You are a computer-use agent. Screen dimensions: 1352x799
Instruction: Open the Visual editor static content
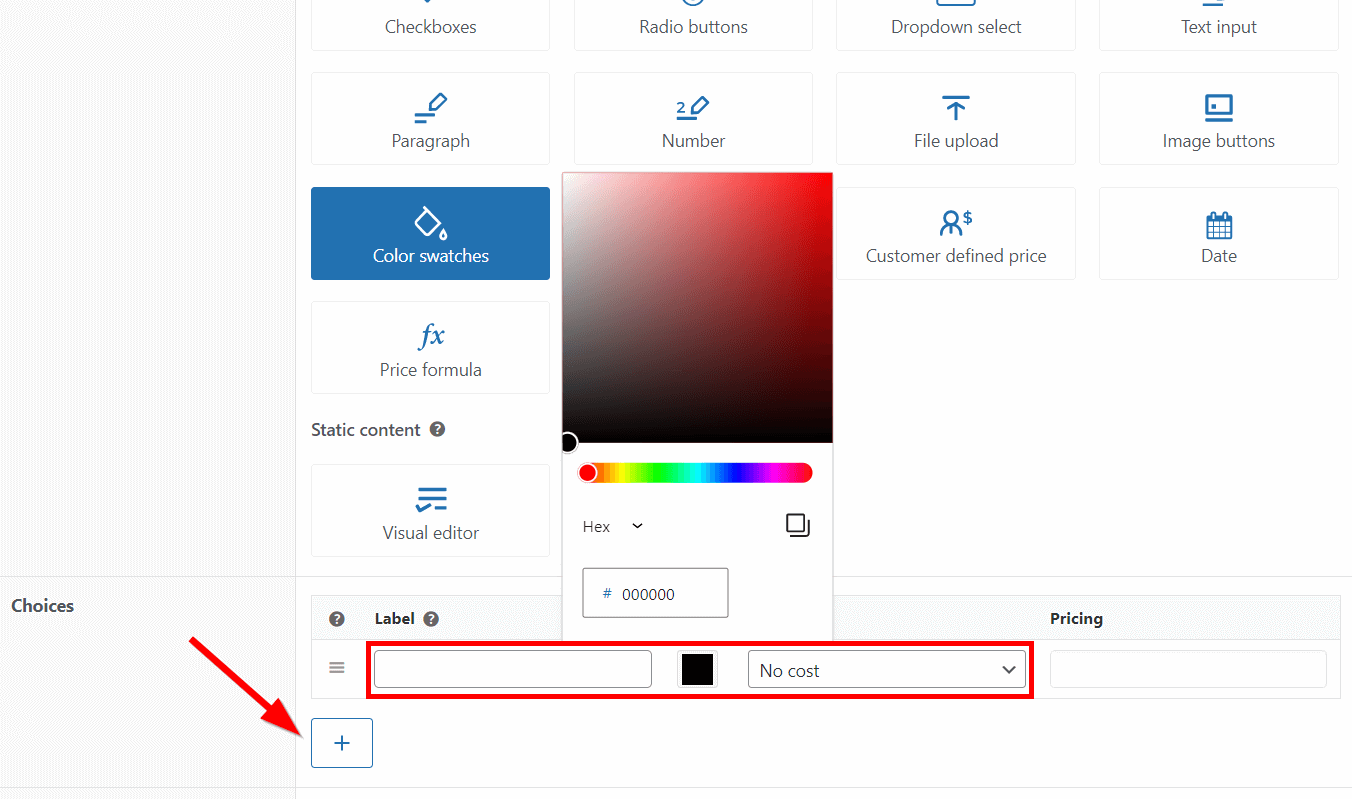pyautogui.click(x=430, y=511)
